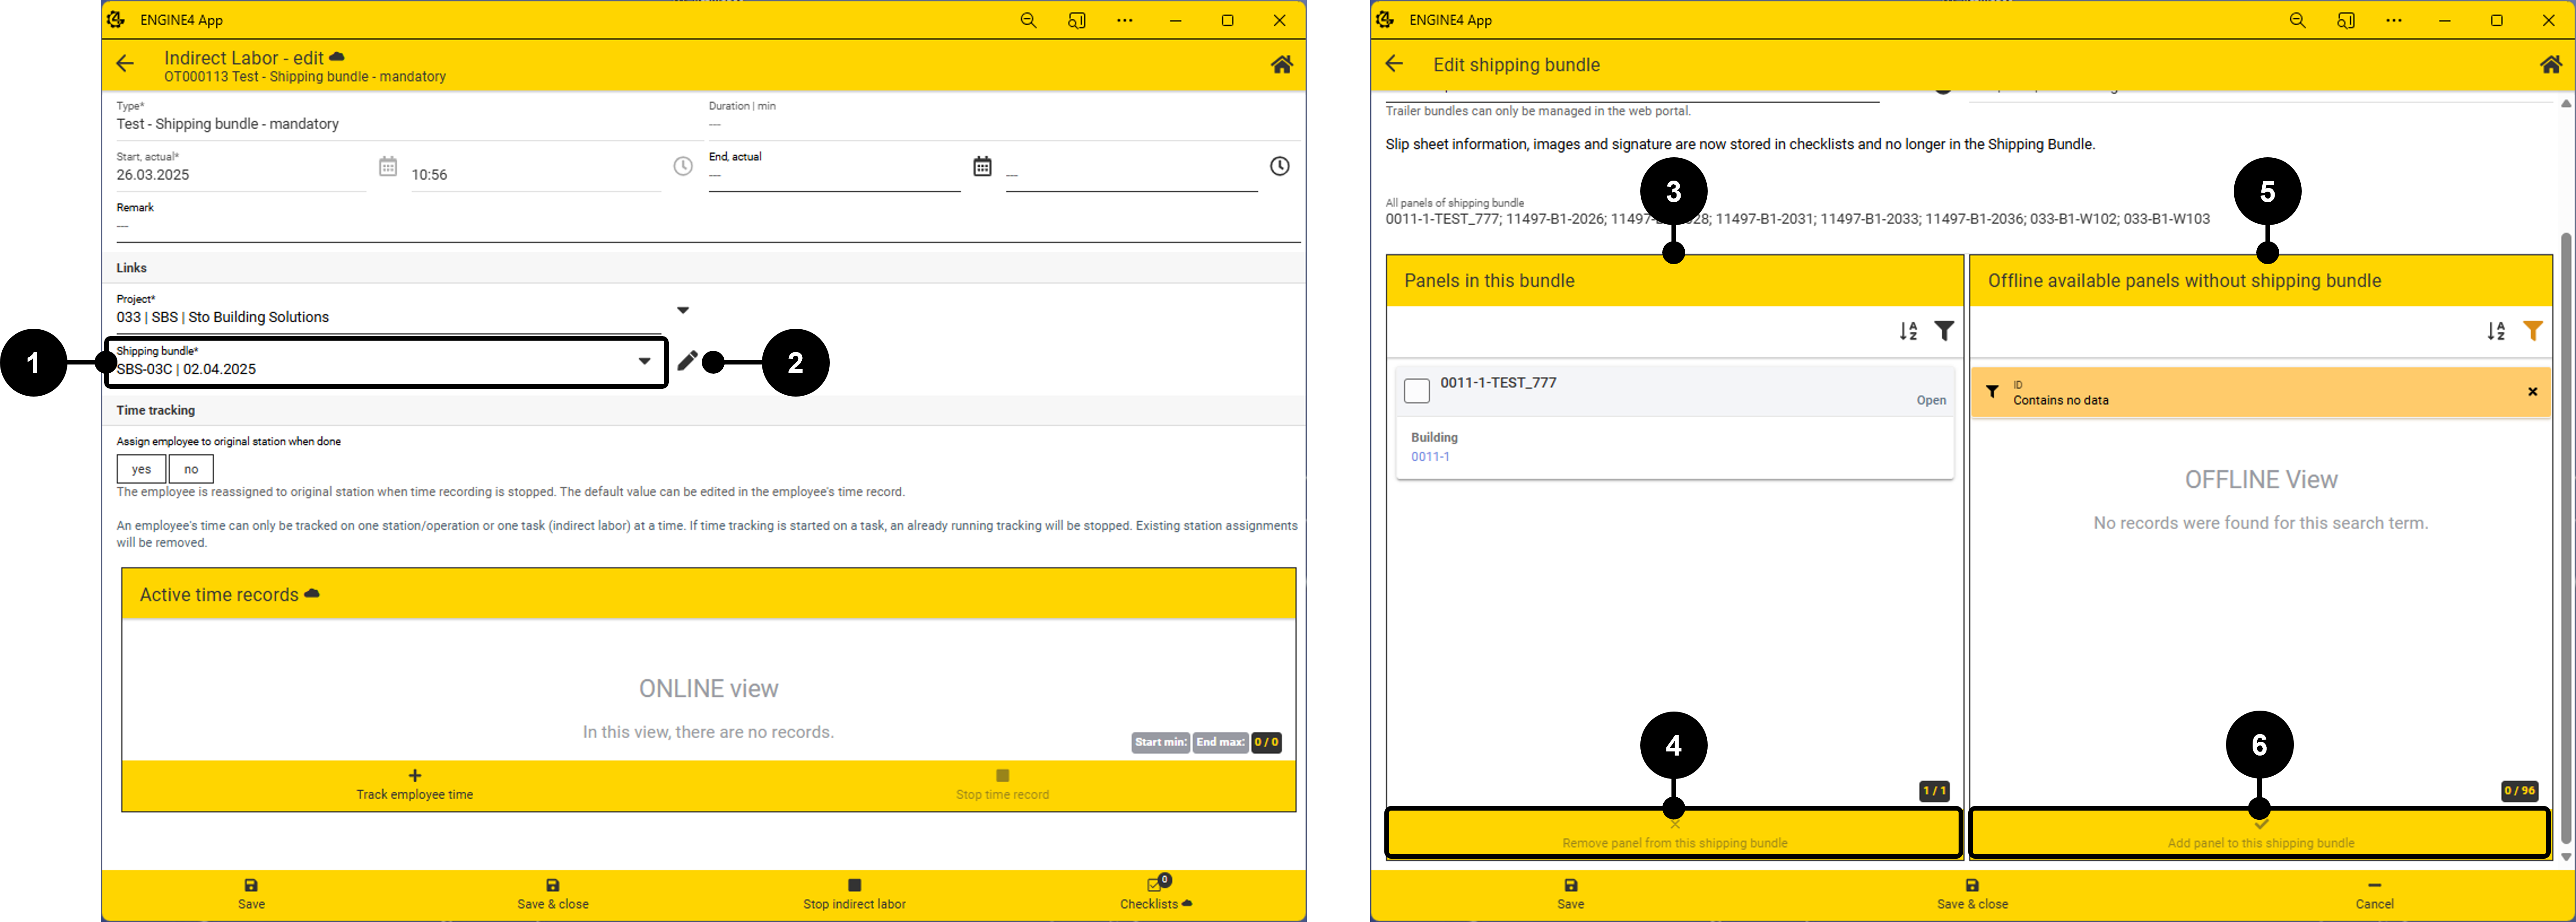
Task: Open Start actual time clock picker
Action: click(x=683, y=166)
